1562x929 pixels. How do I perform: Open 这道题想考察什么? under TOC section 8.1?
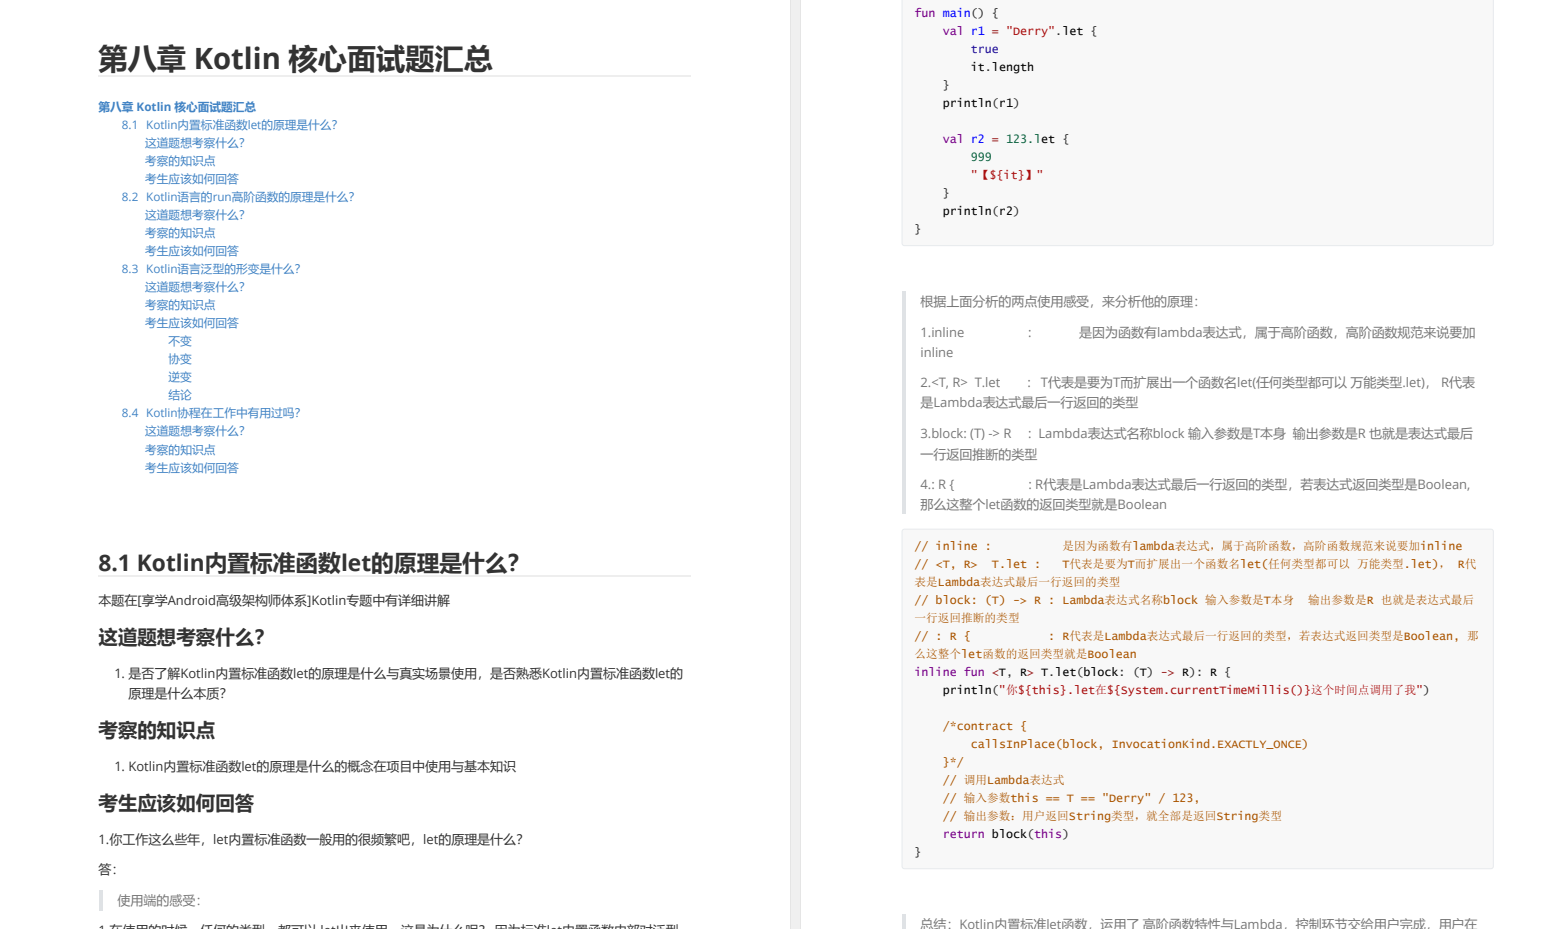pyautogui.click(x=194, y=143)
